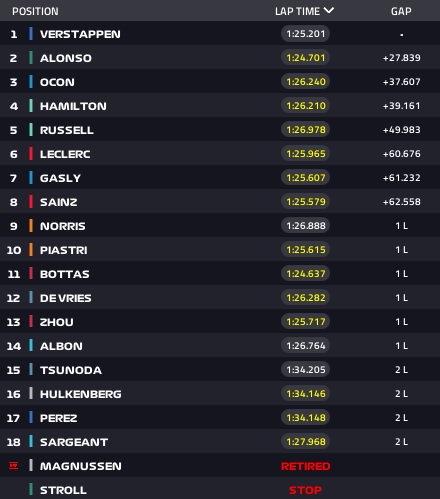Open the ALONSO driver name
Screen dimensions: 440x499
tap(66, 58)
